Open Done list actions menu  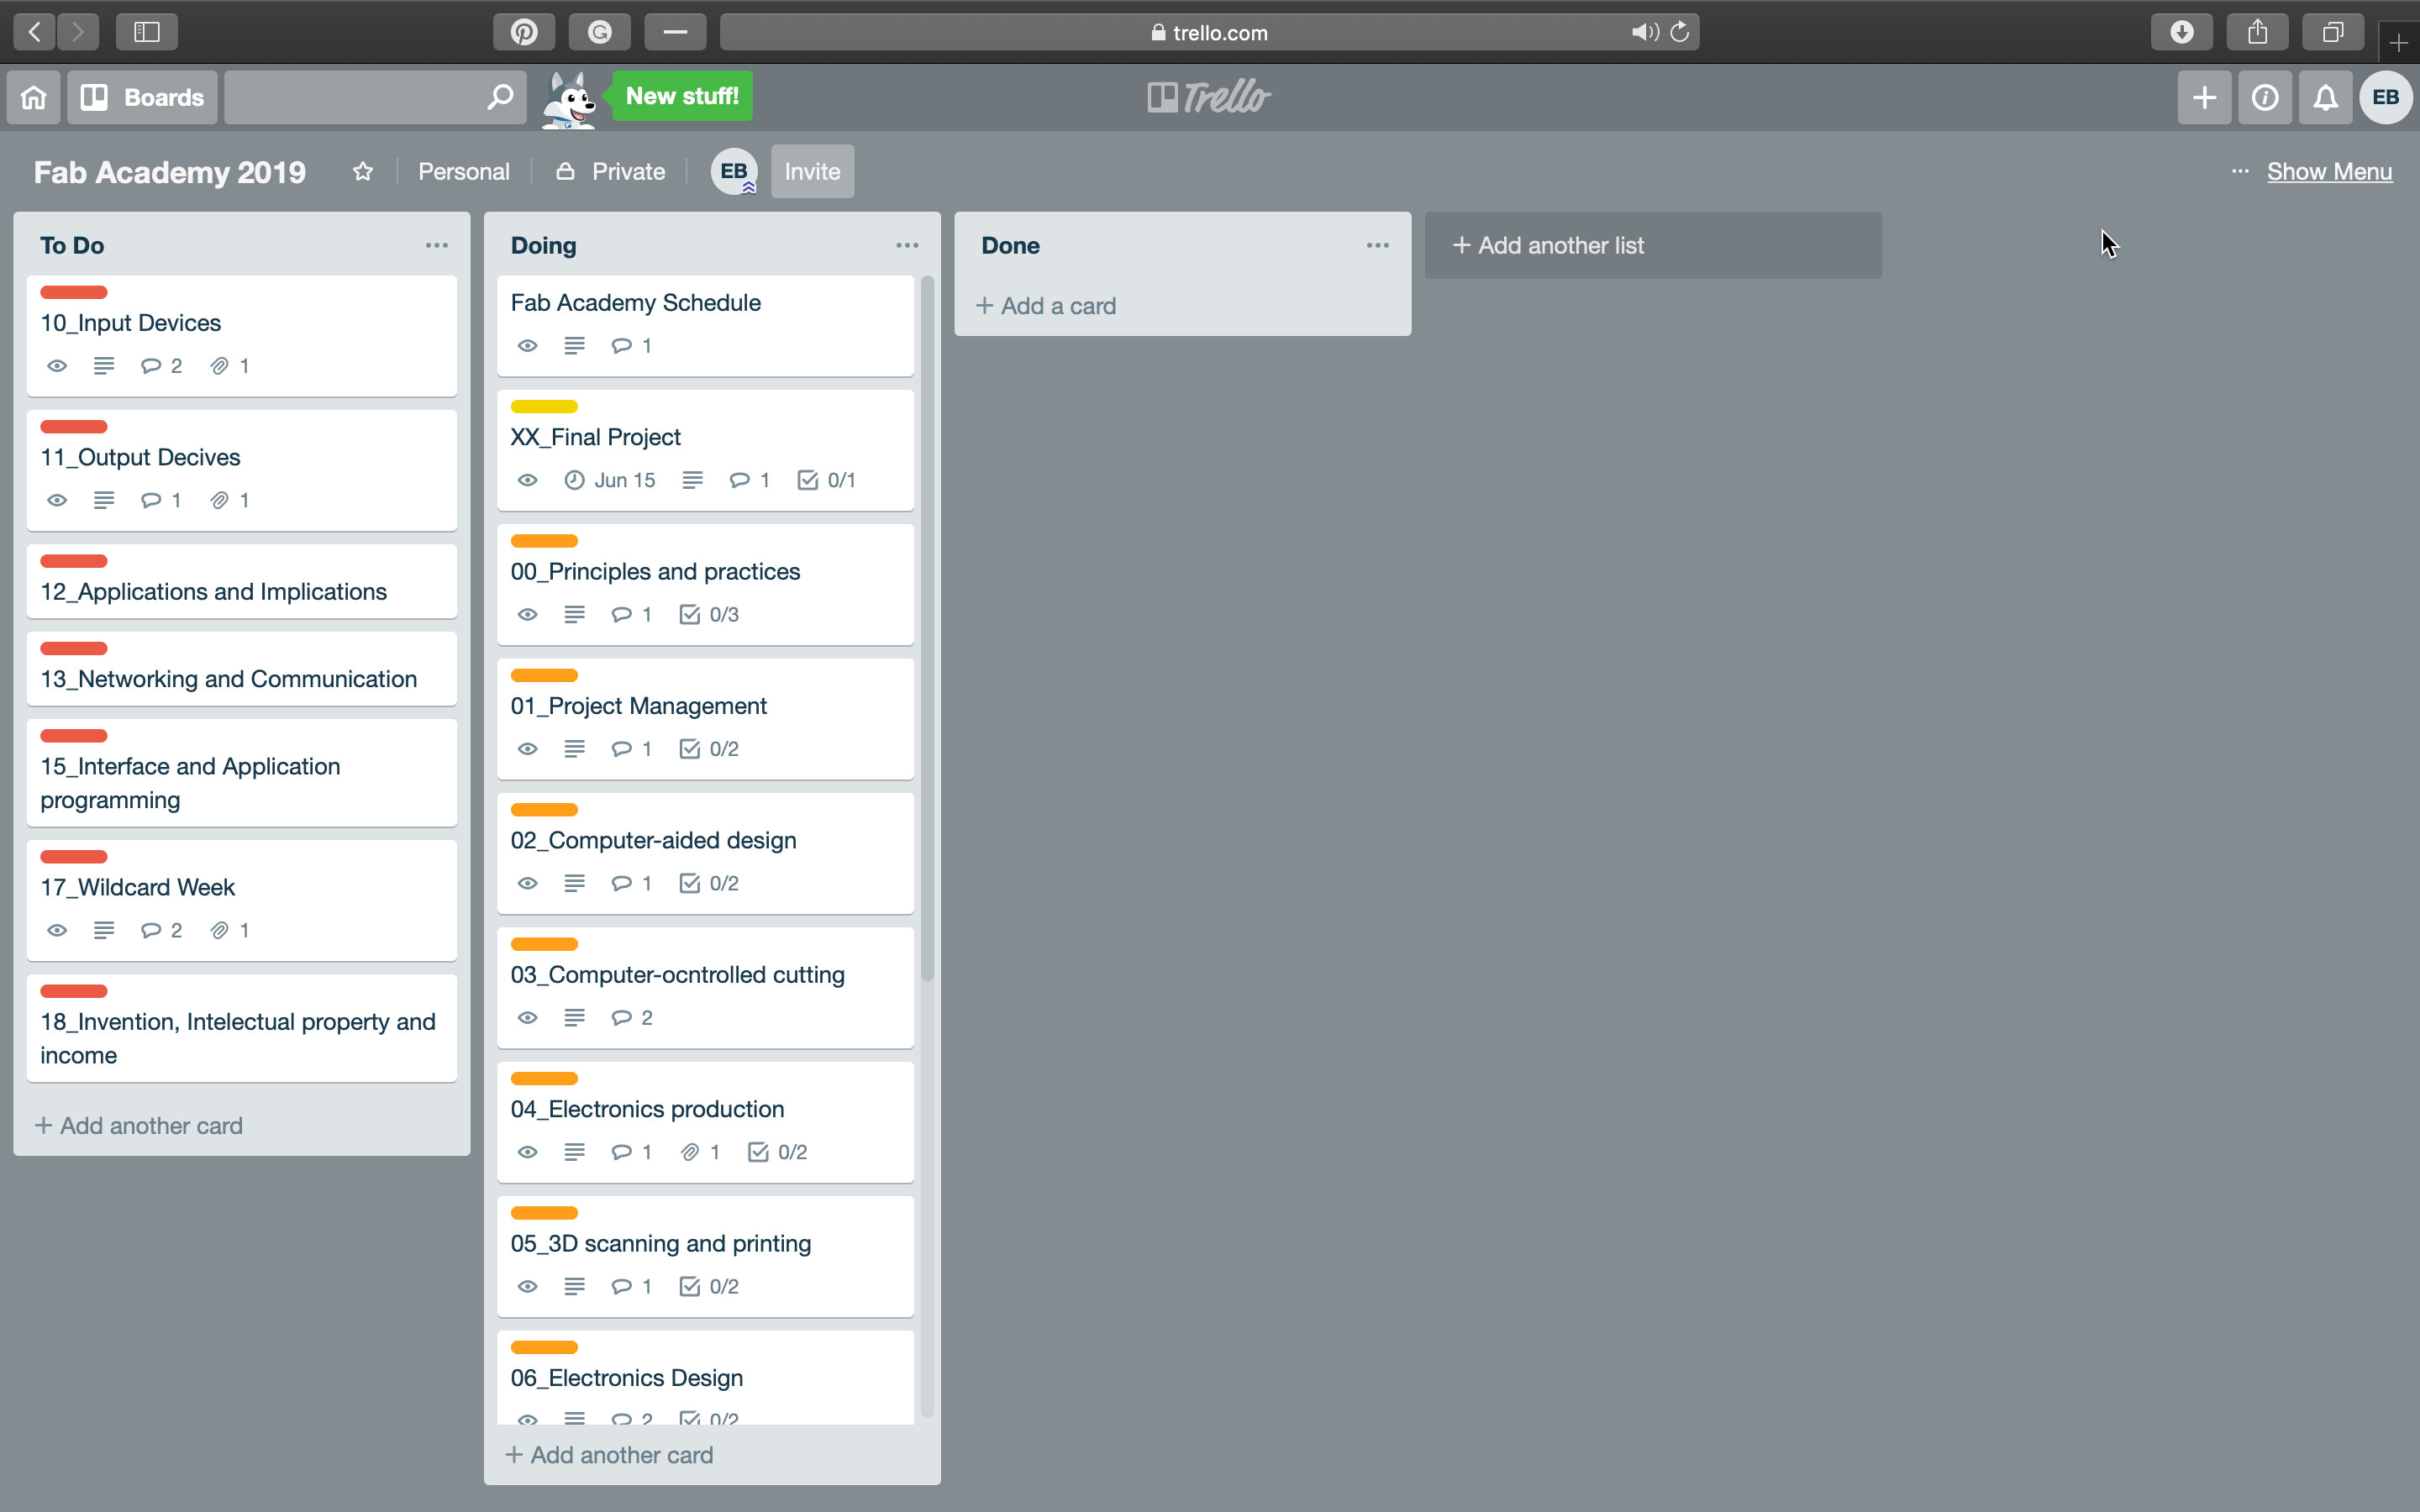[1377, 245]
